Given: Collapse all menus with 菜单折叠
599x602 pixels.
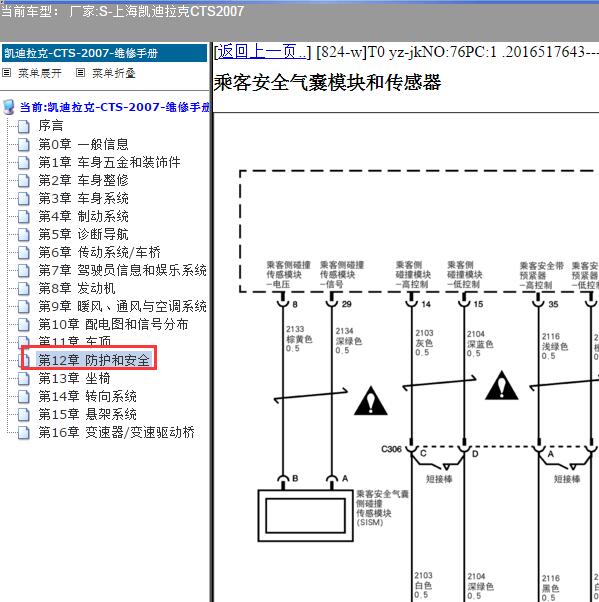Looking at the screenshot, I should coord(114,73).
